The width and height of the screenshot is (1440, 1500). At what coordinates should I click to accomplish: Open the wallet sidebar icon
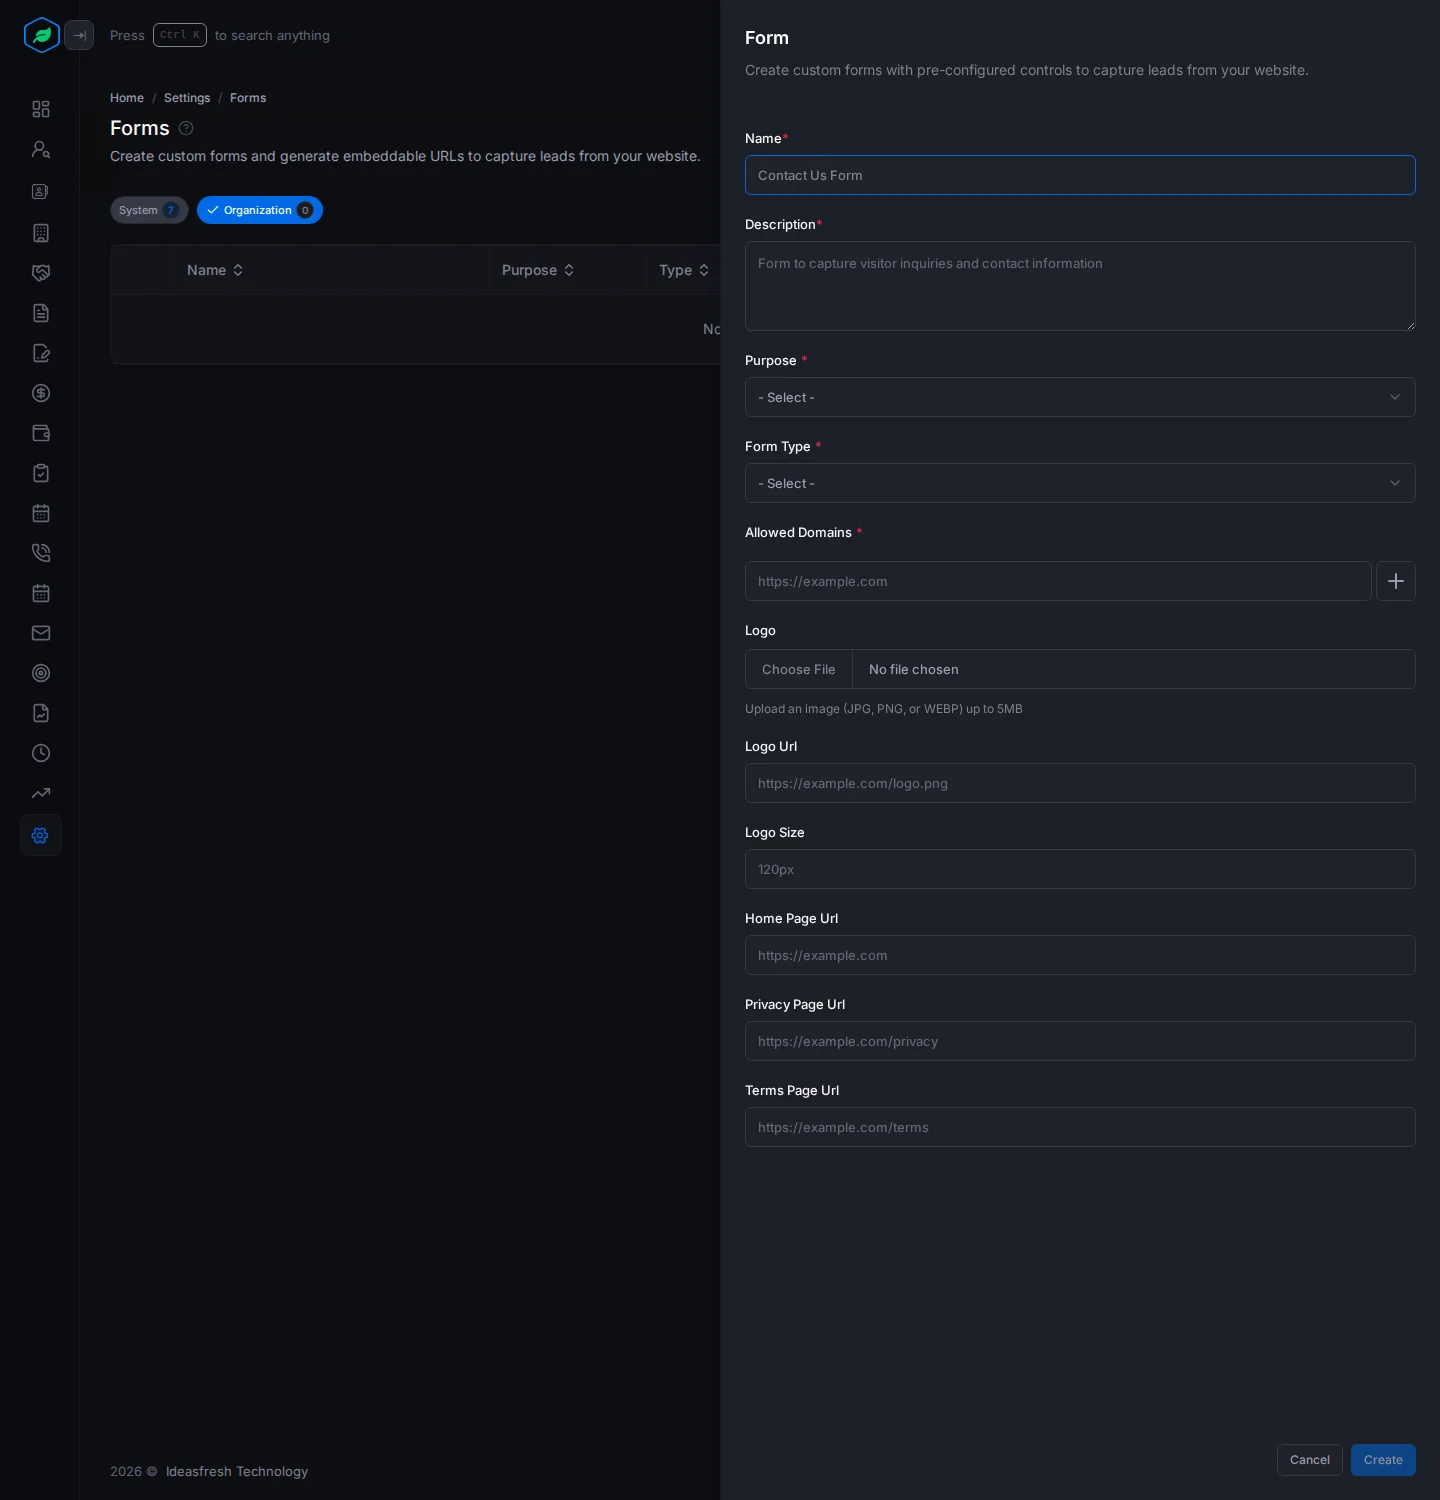(x=41, y=433)
